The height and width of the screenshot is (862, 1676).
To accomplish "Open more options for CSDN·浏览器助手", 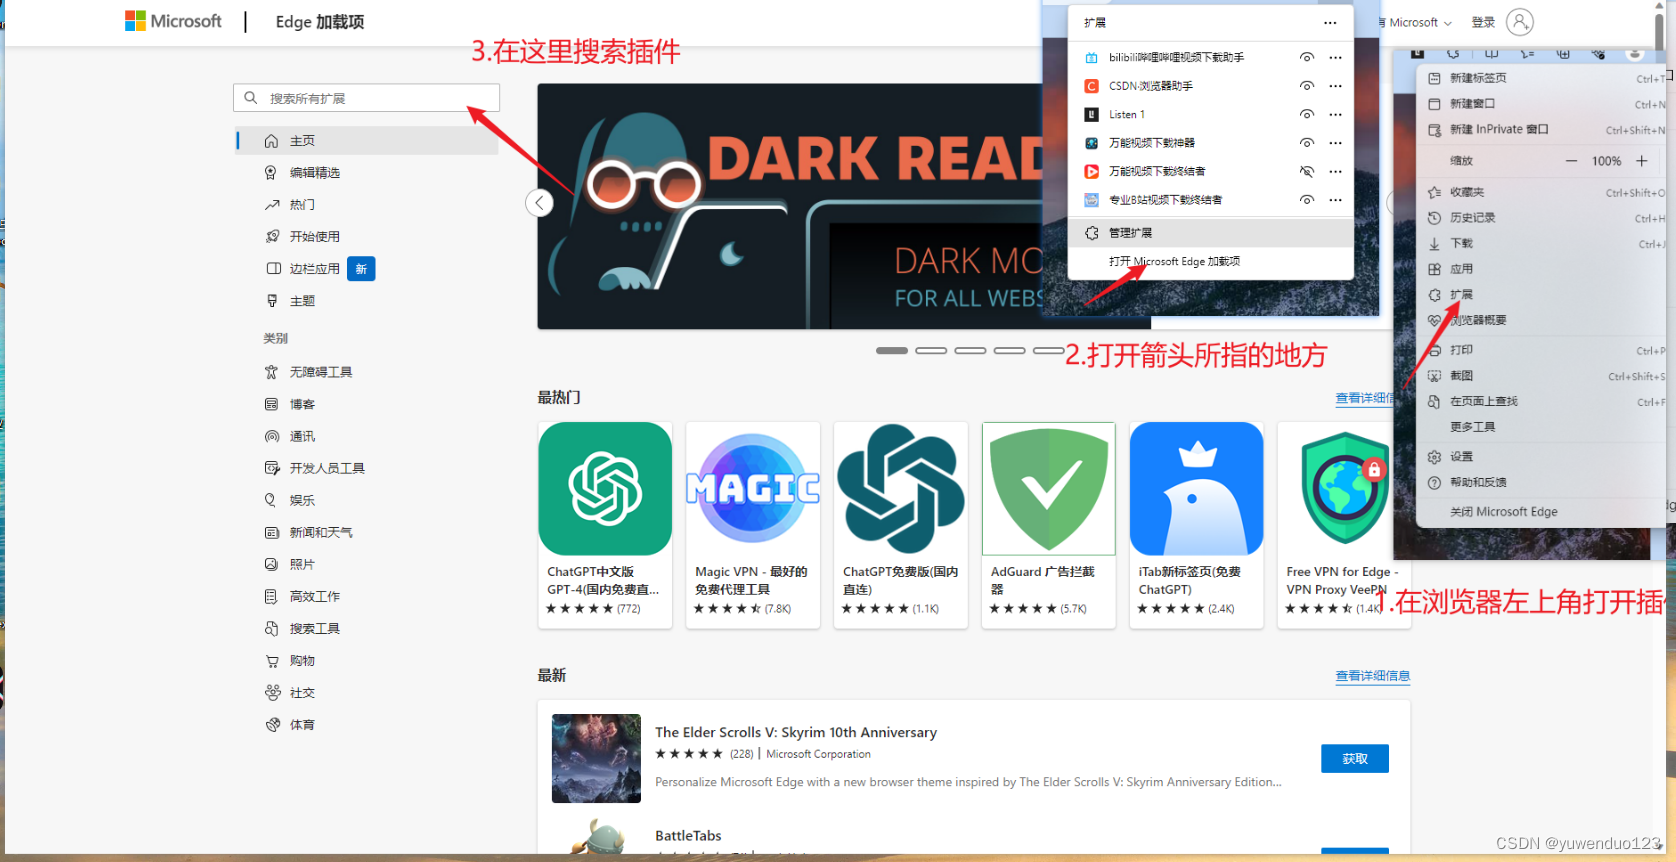I will tap(1335, 86).
